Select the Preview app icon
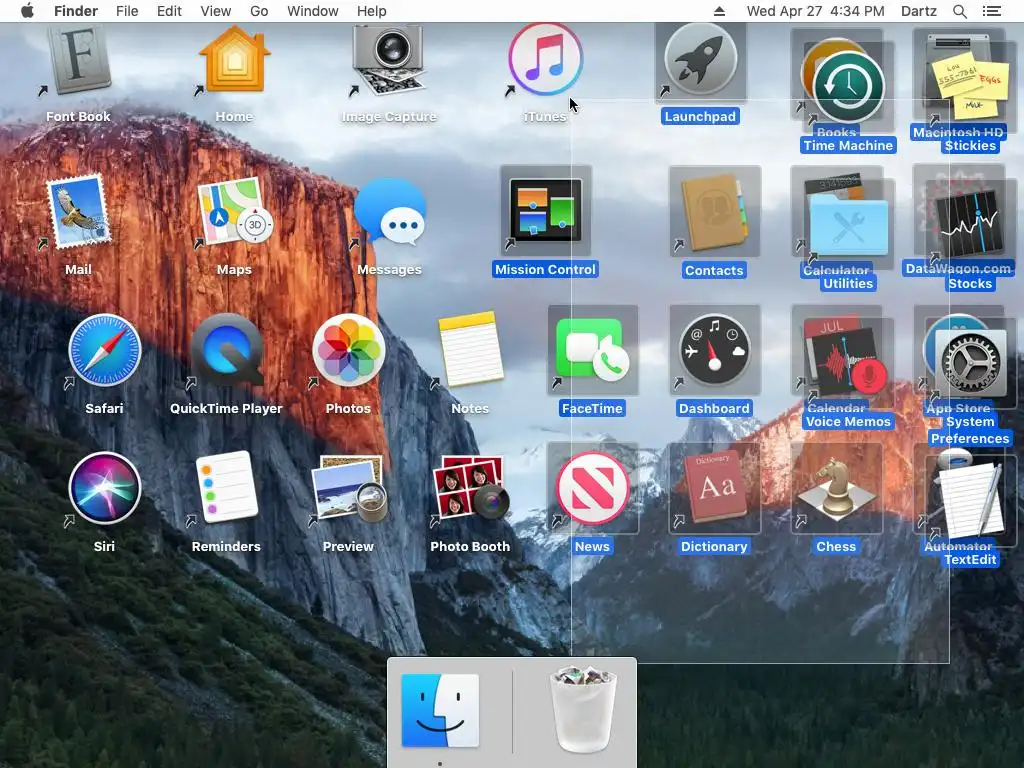 click(349, 488)
